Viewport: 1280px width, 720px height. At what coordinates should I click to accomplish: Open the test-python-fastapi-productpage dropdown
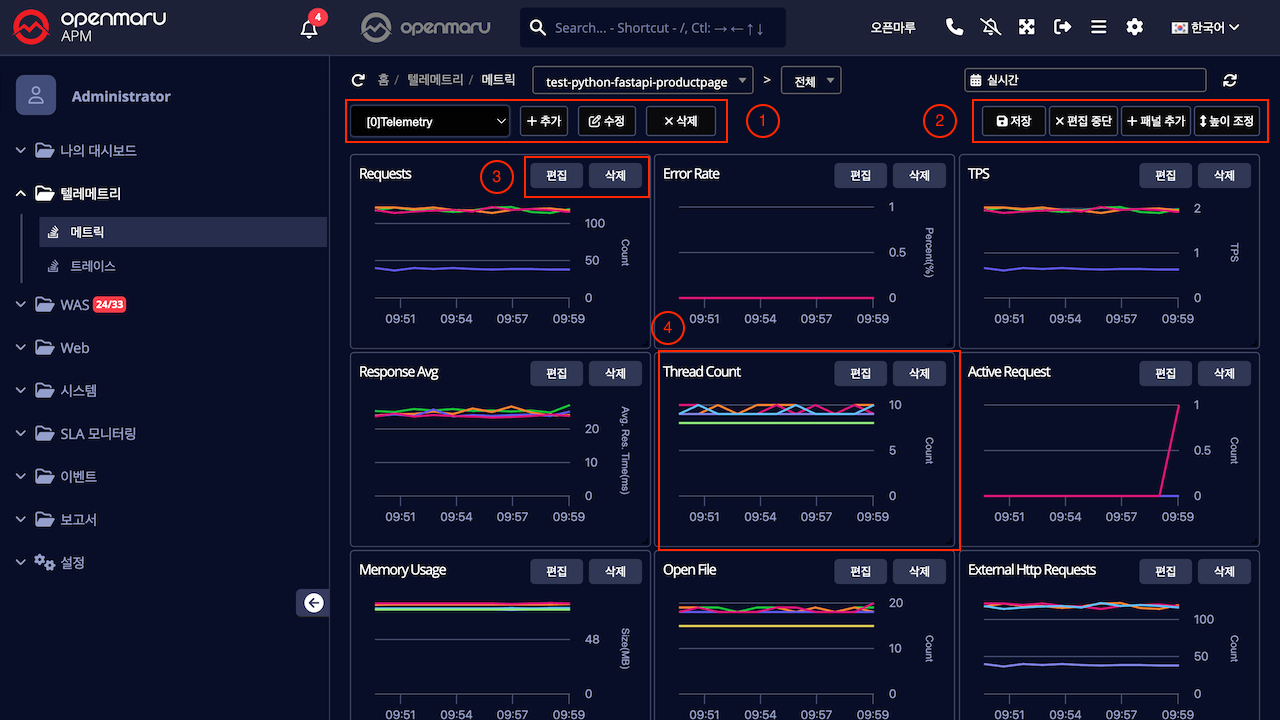[643, 80]
